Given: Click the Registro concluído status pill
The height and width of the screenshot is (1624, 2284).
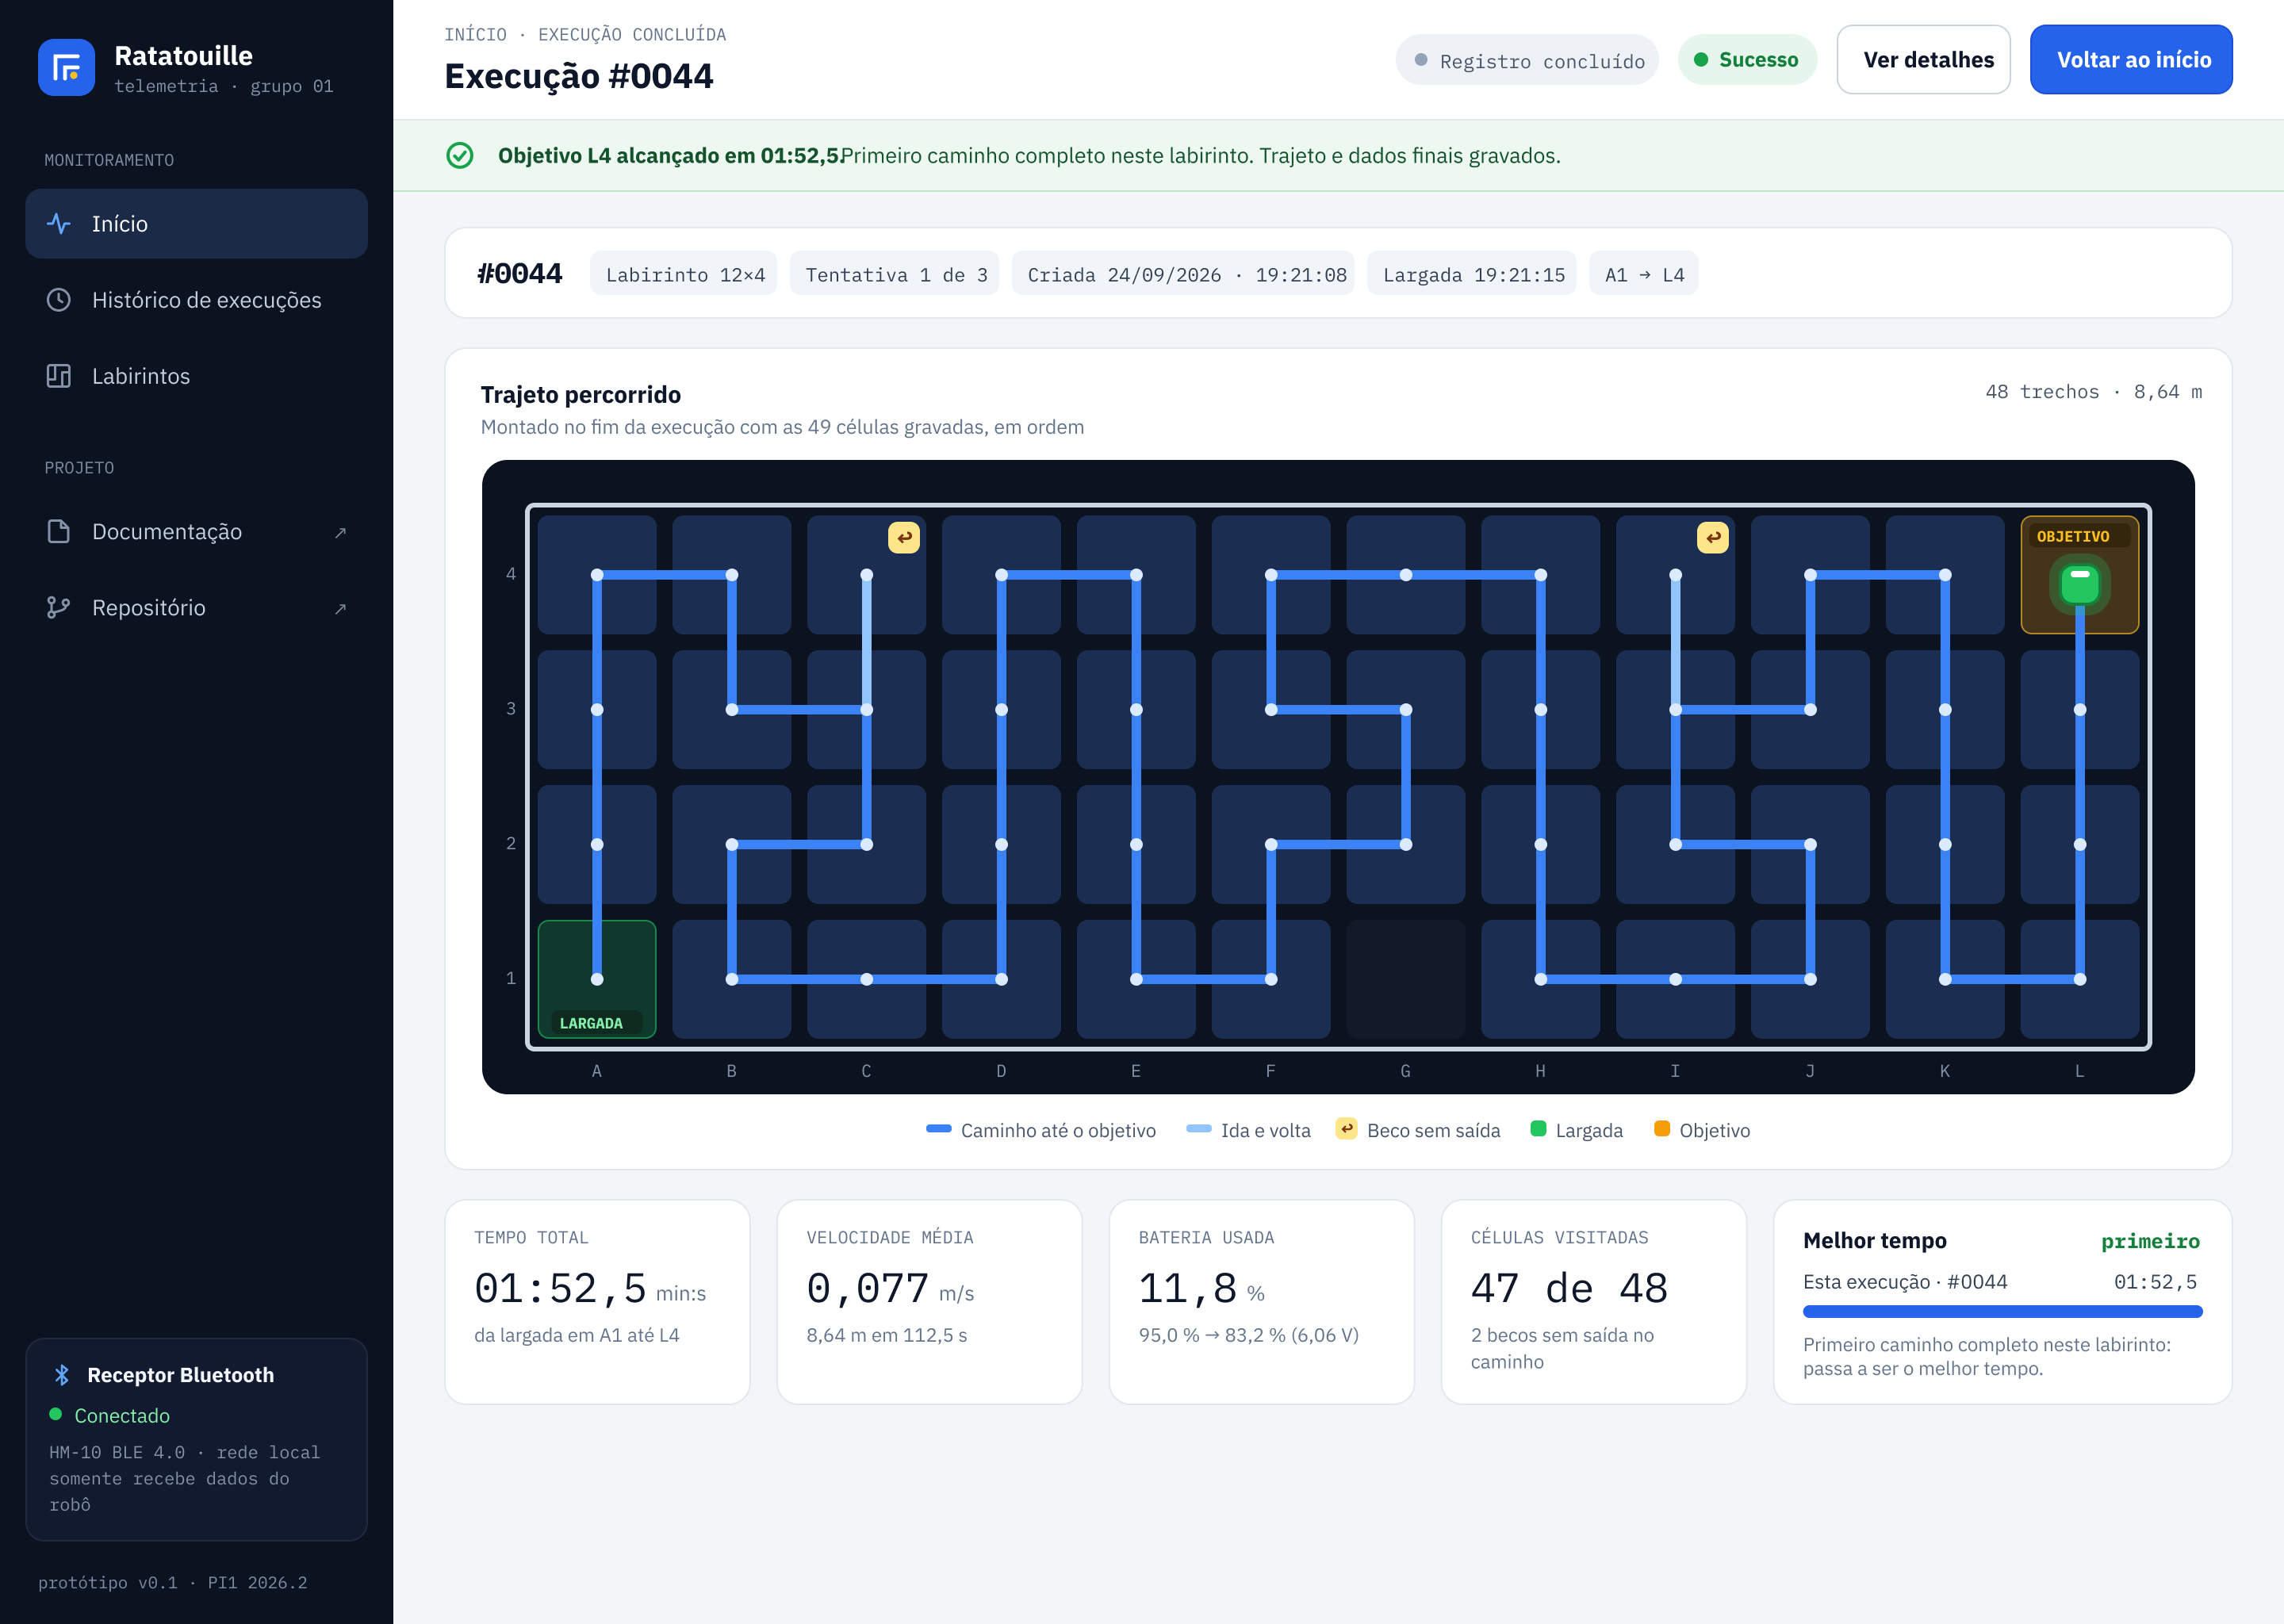Looking at the screenshot, I should click(x=1527, y=60).
